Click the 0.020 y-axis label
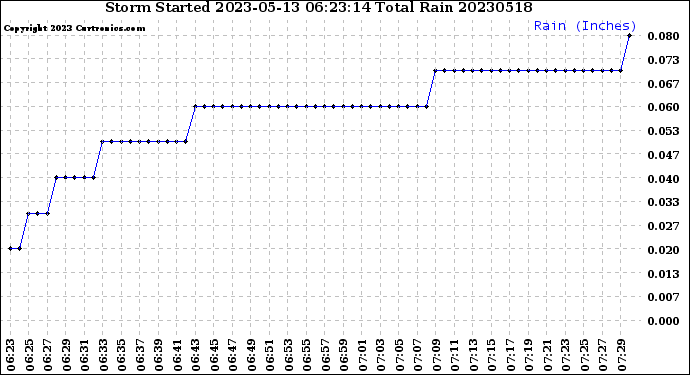This screenshot has width=690, height=375. (663, 250)
